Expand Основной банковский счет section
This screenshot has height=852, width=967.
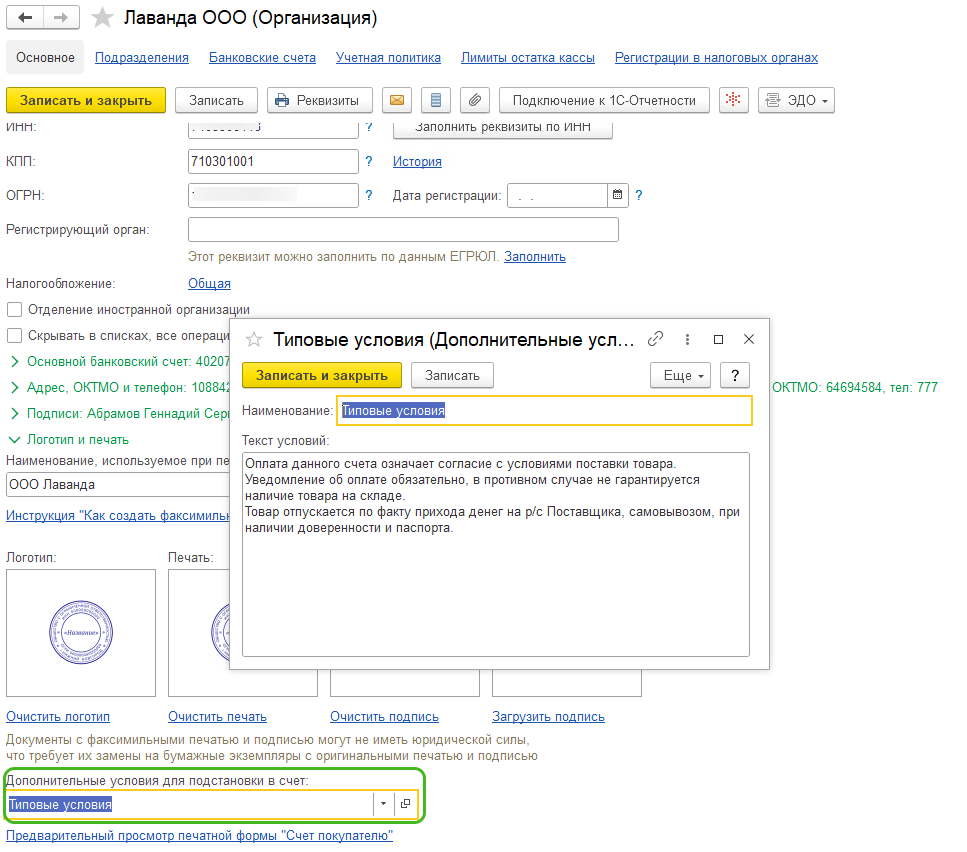coord(15,362)
